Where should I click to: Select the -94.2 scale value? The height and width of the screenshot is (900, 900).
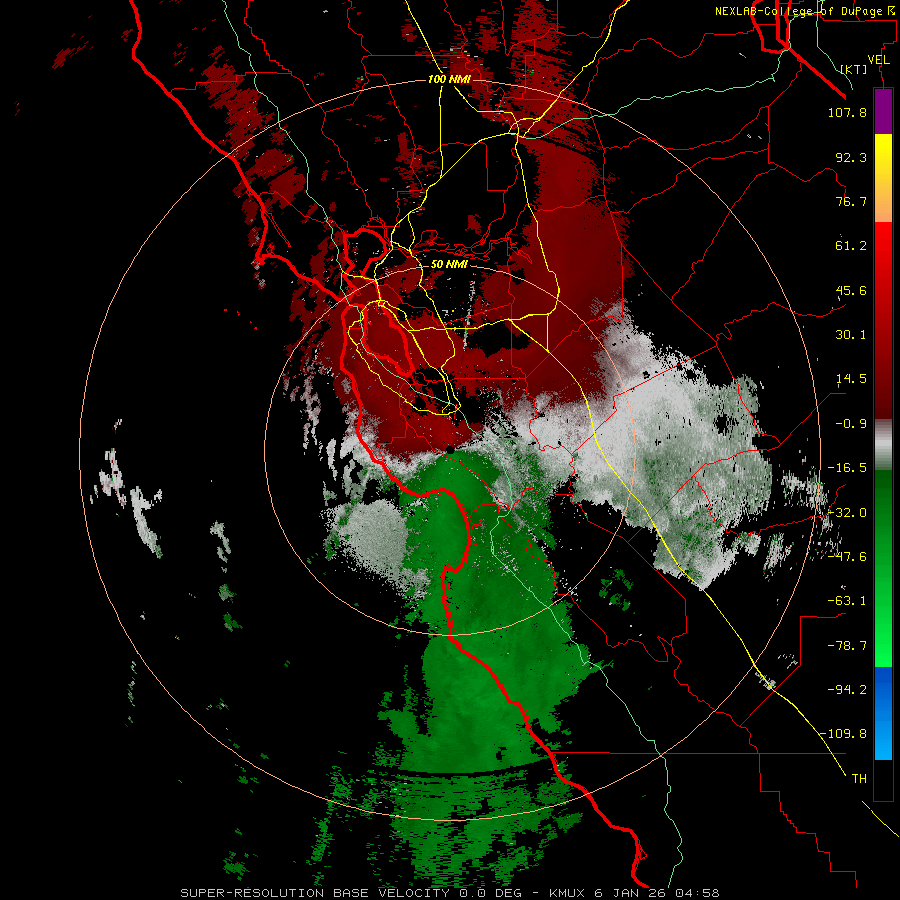(x=847, y=689)
